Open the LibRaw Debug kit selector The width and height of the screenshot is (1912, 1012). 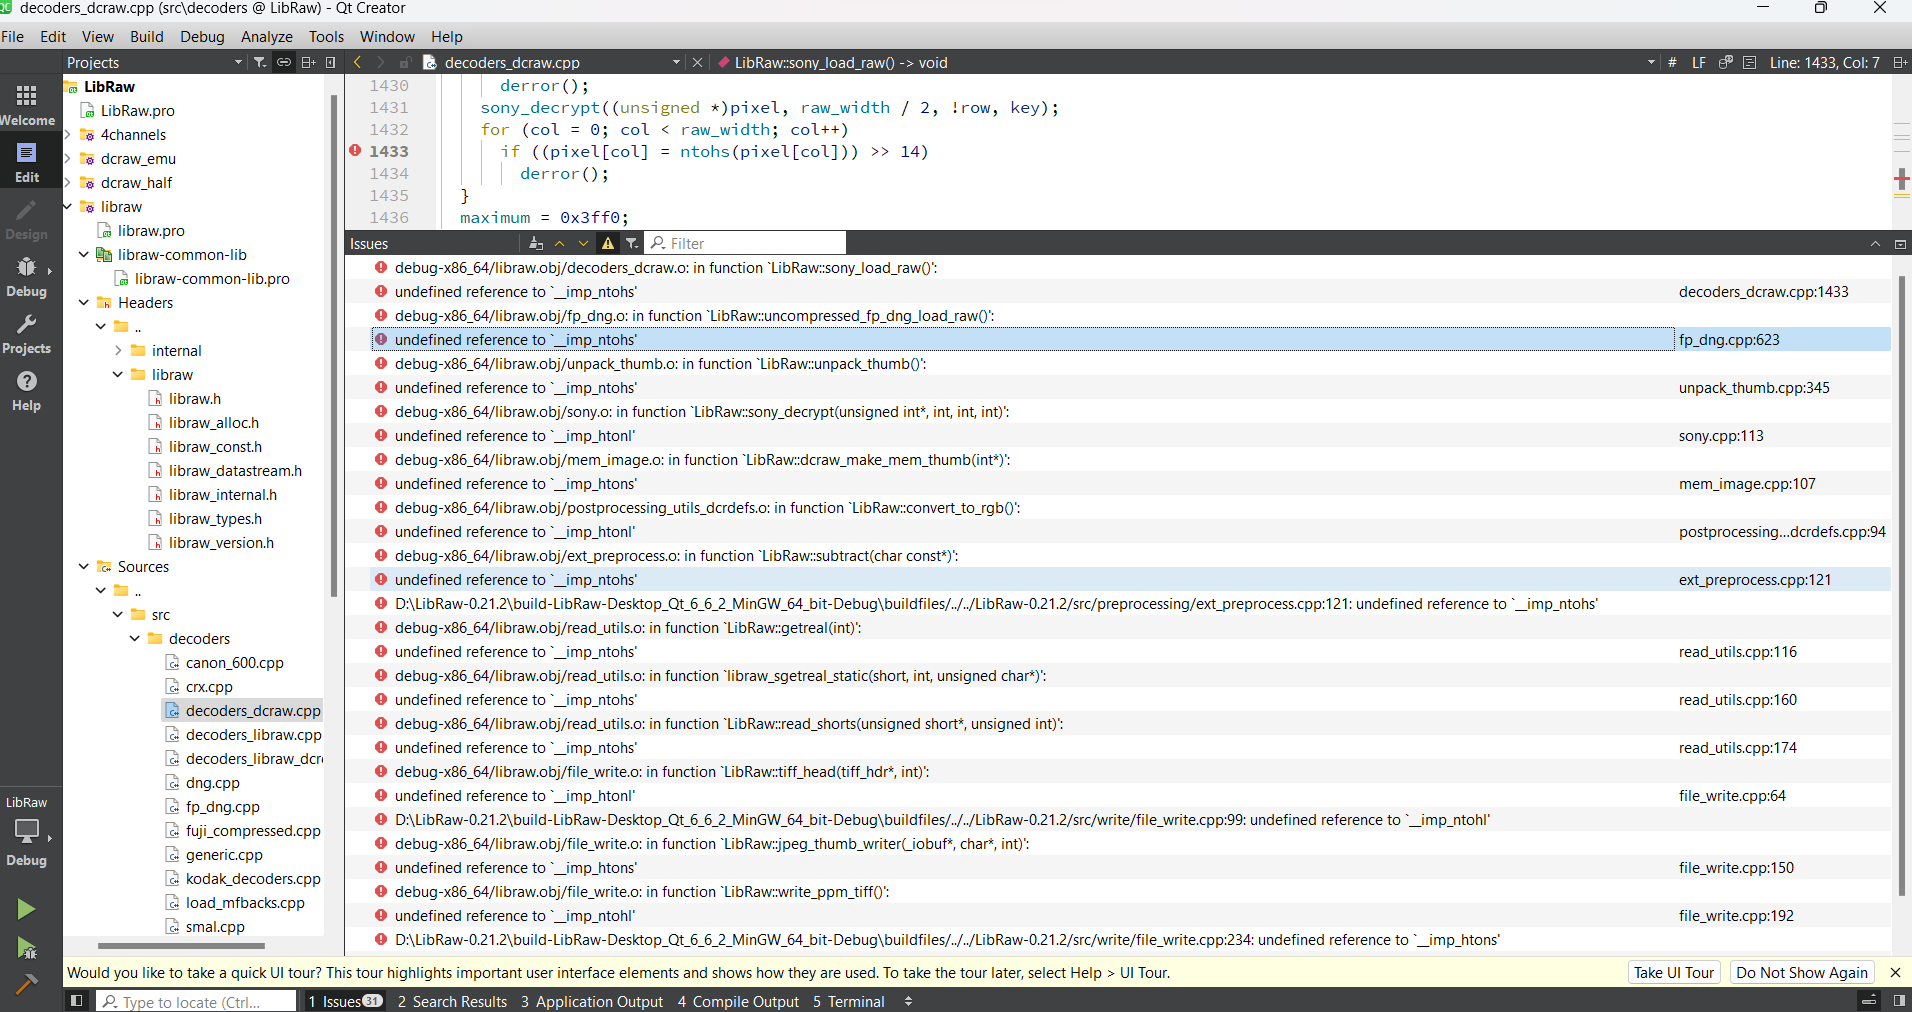click(x=27, y=833)
